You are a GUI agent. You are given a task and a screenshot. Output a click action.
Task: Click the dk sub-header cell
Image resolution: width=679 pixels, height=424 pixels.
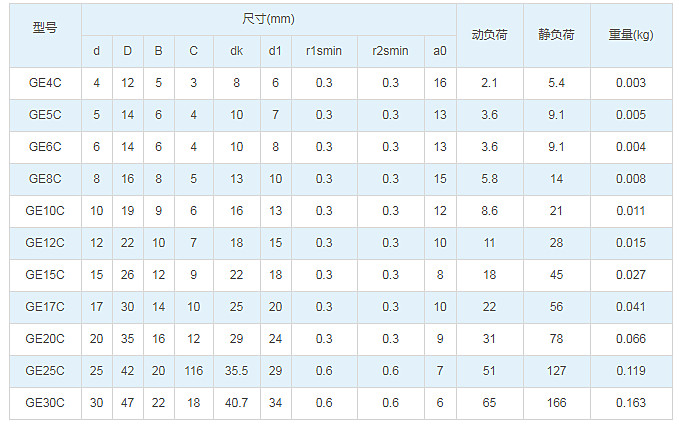(236, 51)
